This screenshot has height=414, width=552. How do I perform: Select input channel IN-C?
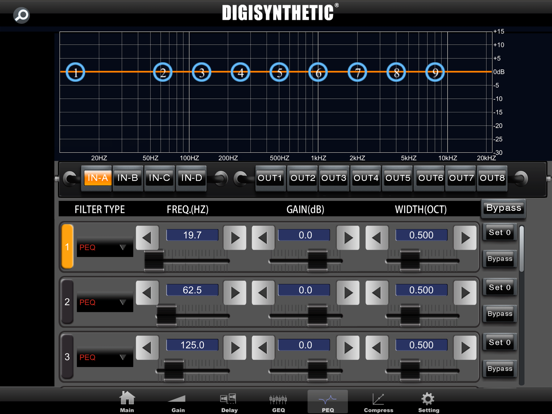click(159, 178)
